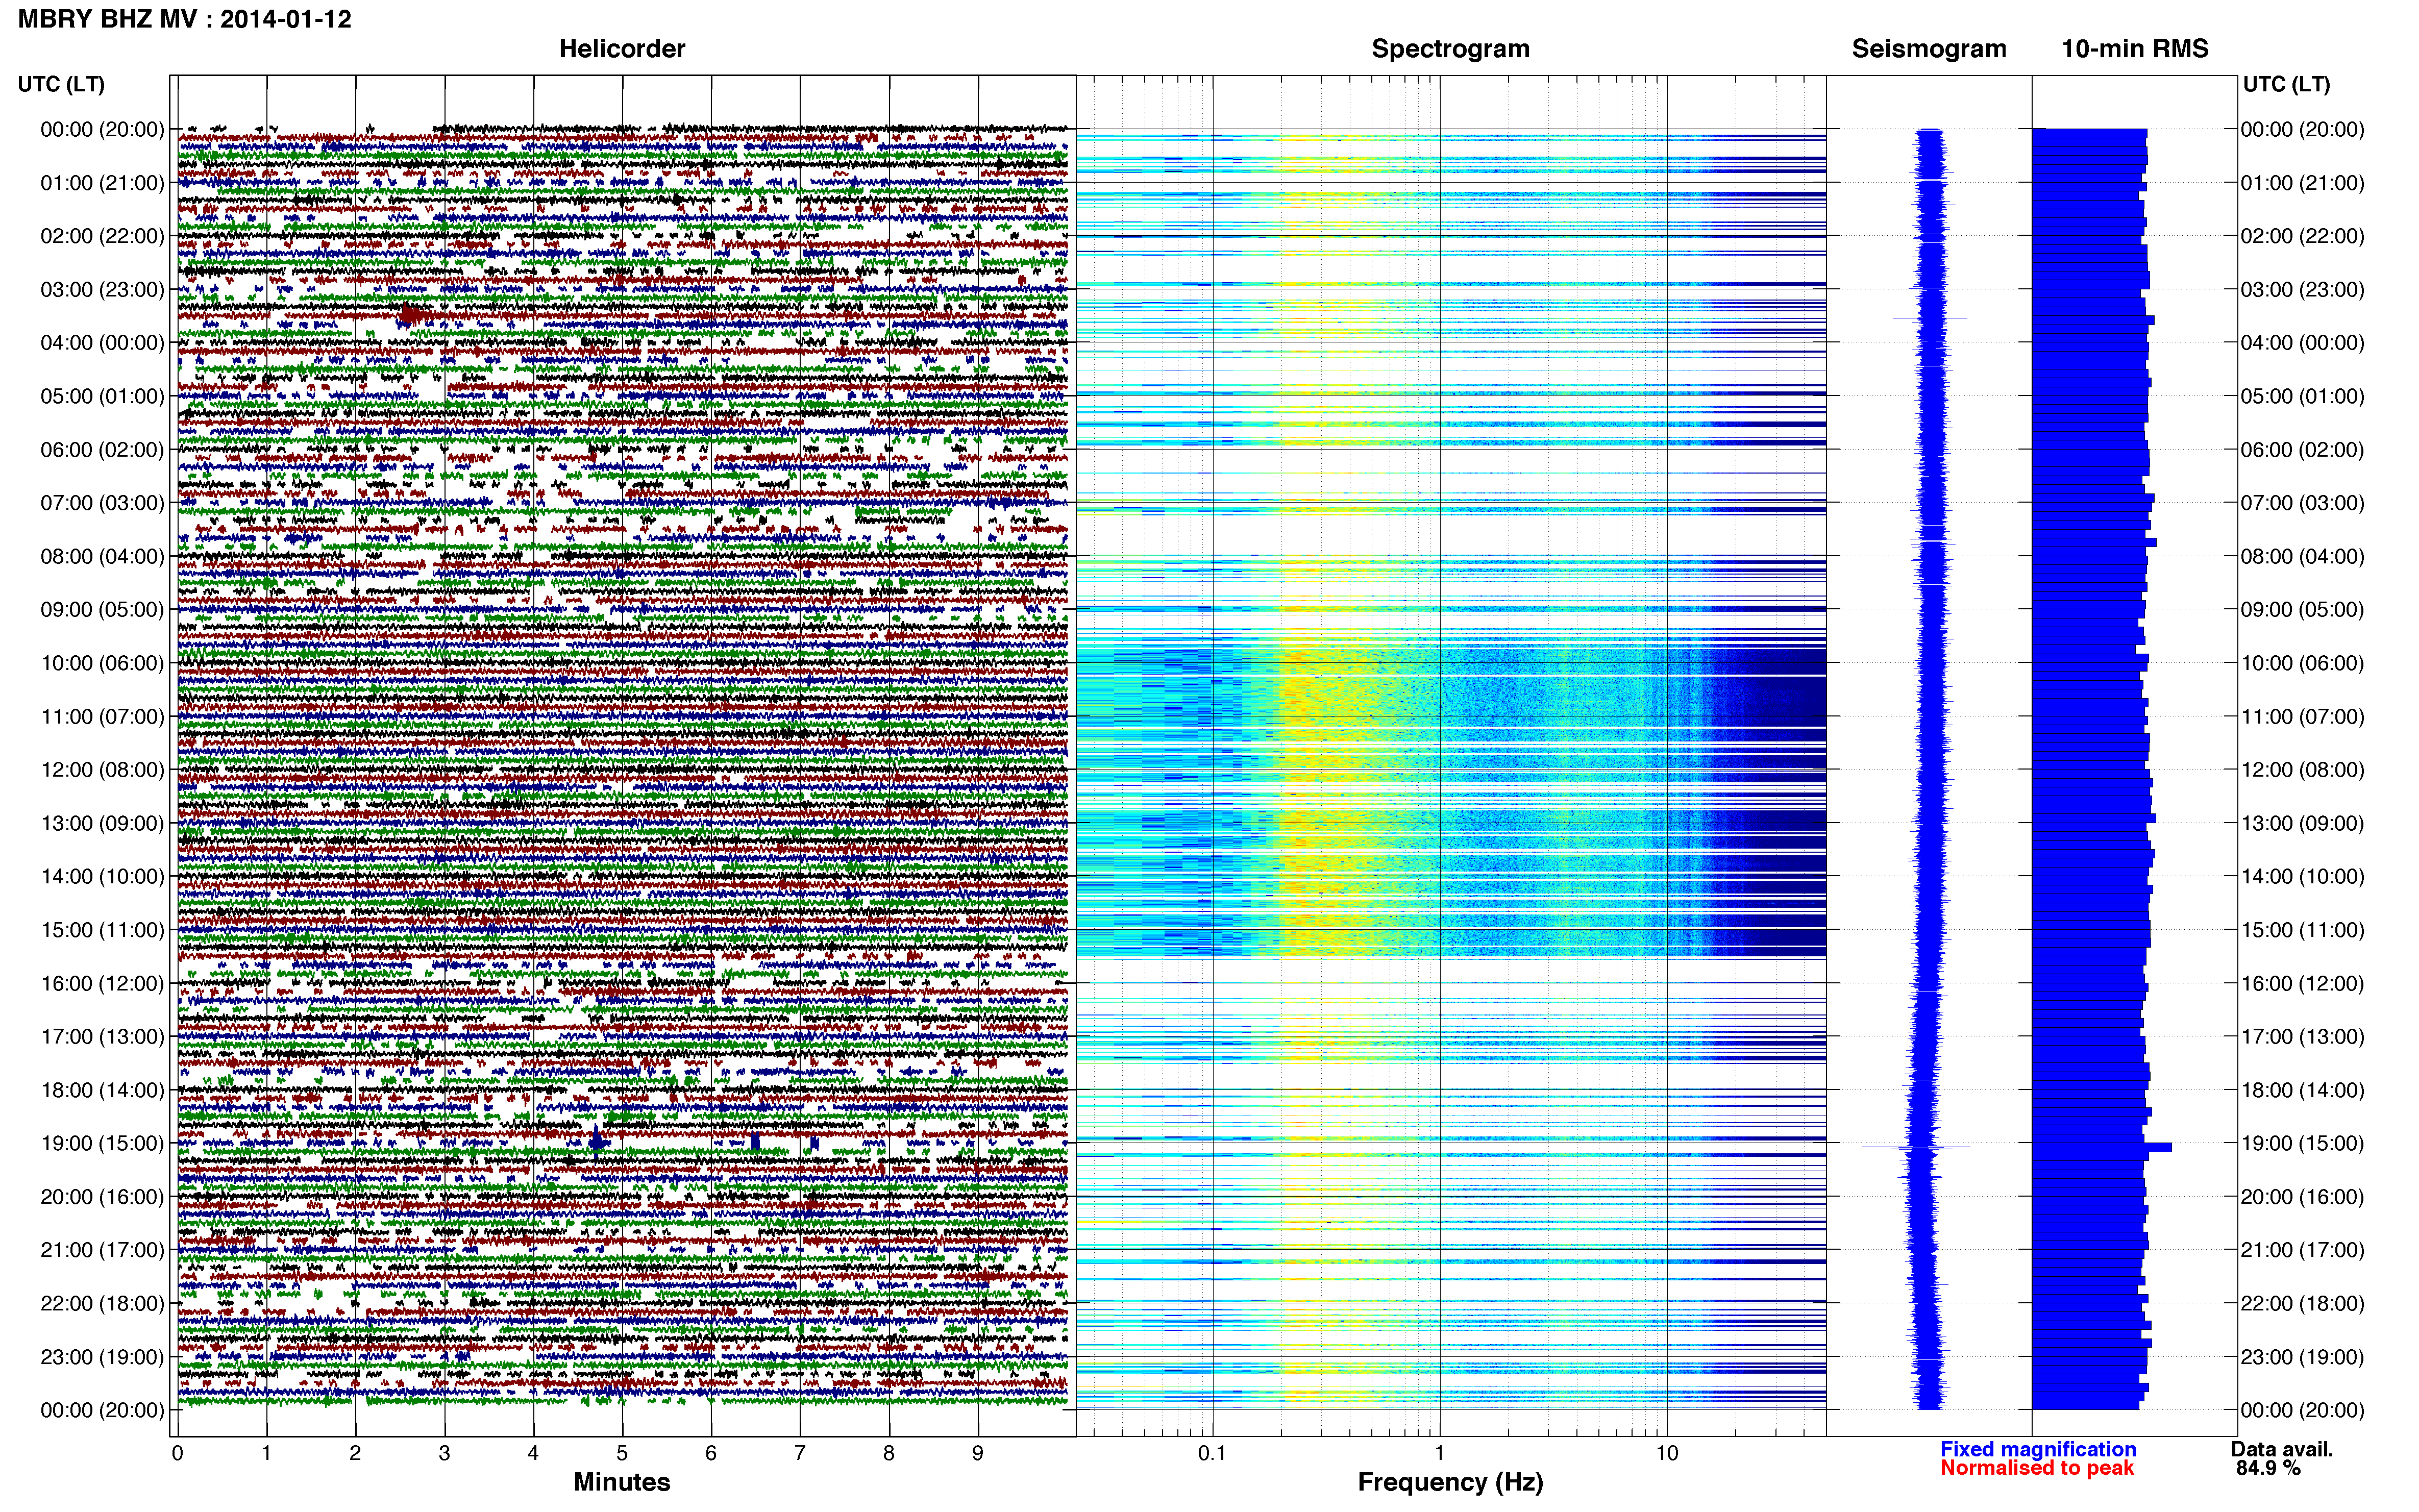Select the Helicorder panel heading
The image size is (2419, 1512).
[621, 49]
